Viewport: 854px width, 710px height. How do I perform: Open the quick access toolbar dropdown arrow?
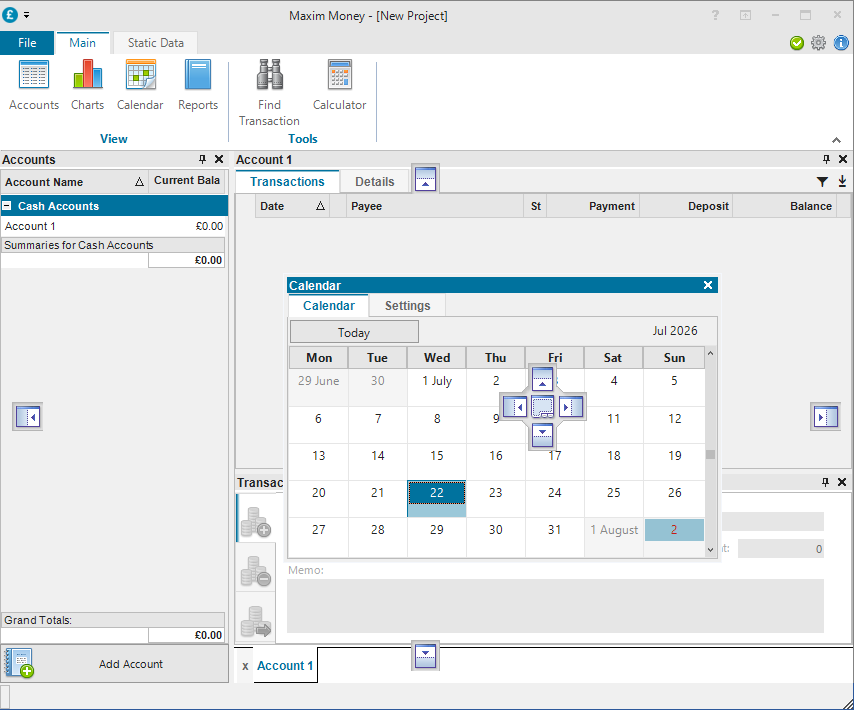tap(26, 15)
